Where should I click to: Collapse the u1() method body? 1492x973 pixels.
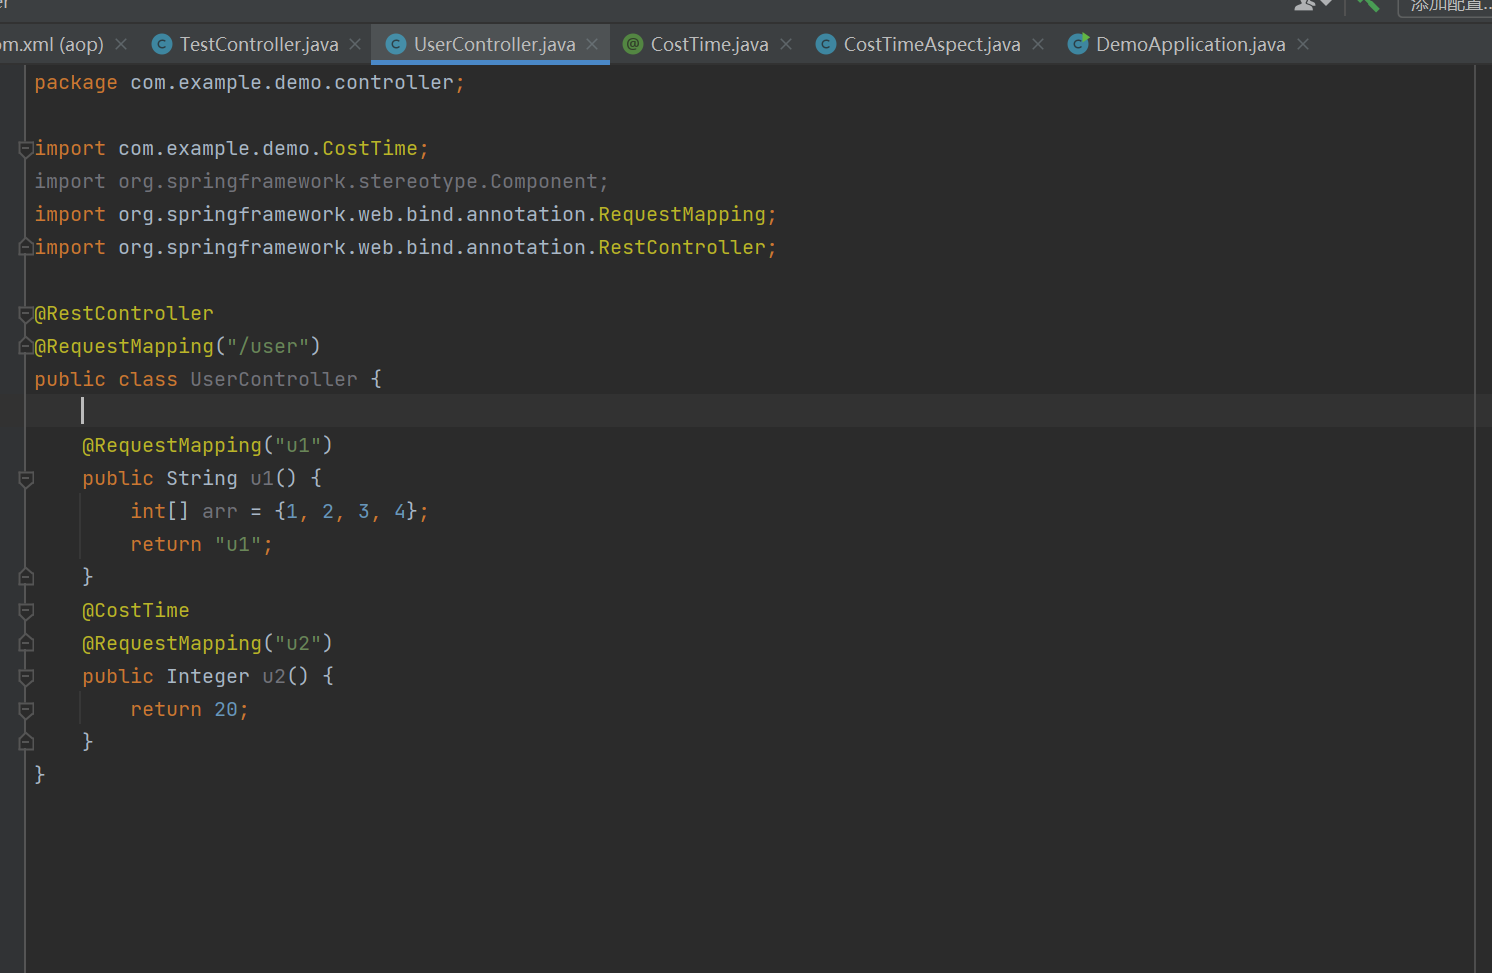(x=26, y=479)
